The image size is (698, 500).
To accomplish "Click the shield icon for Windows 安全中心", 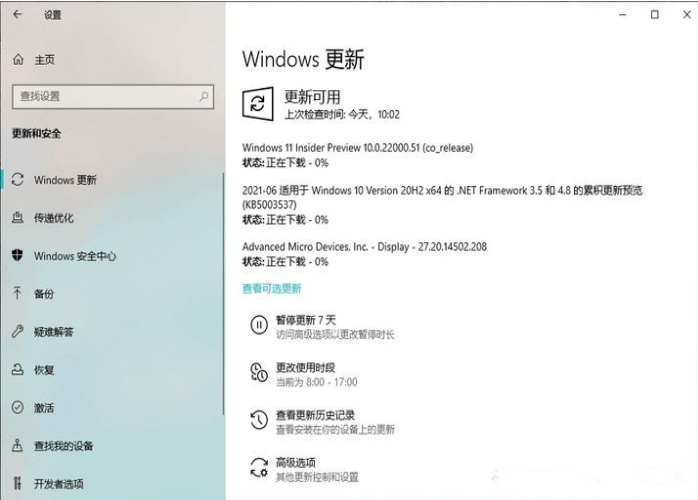I will click(x=17, y=256).
